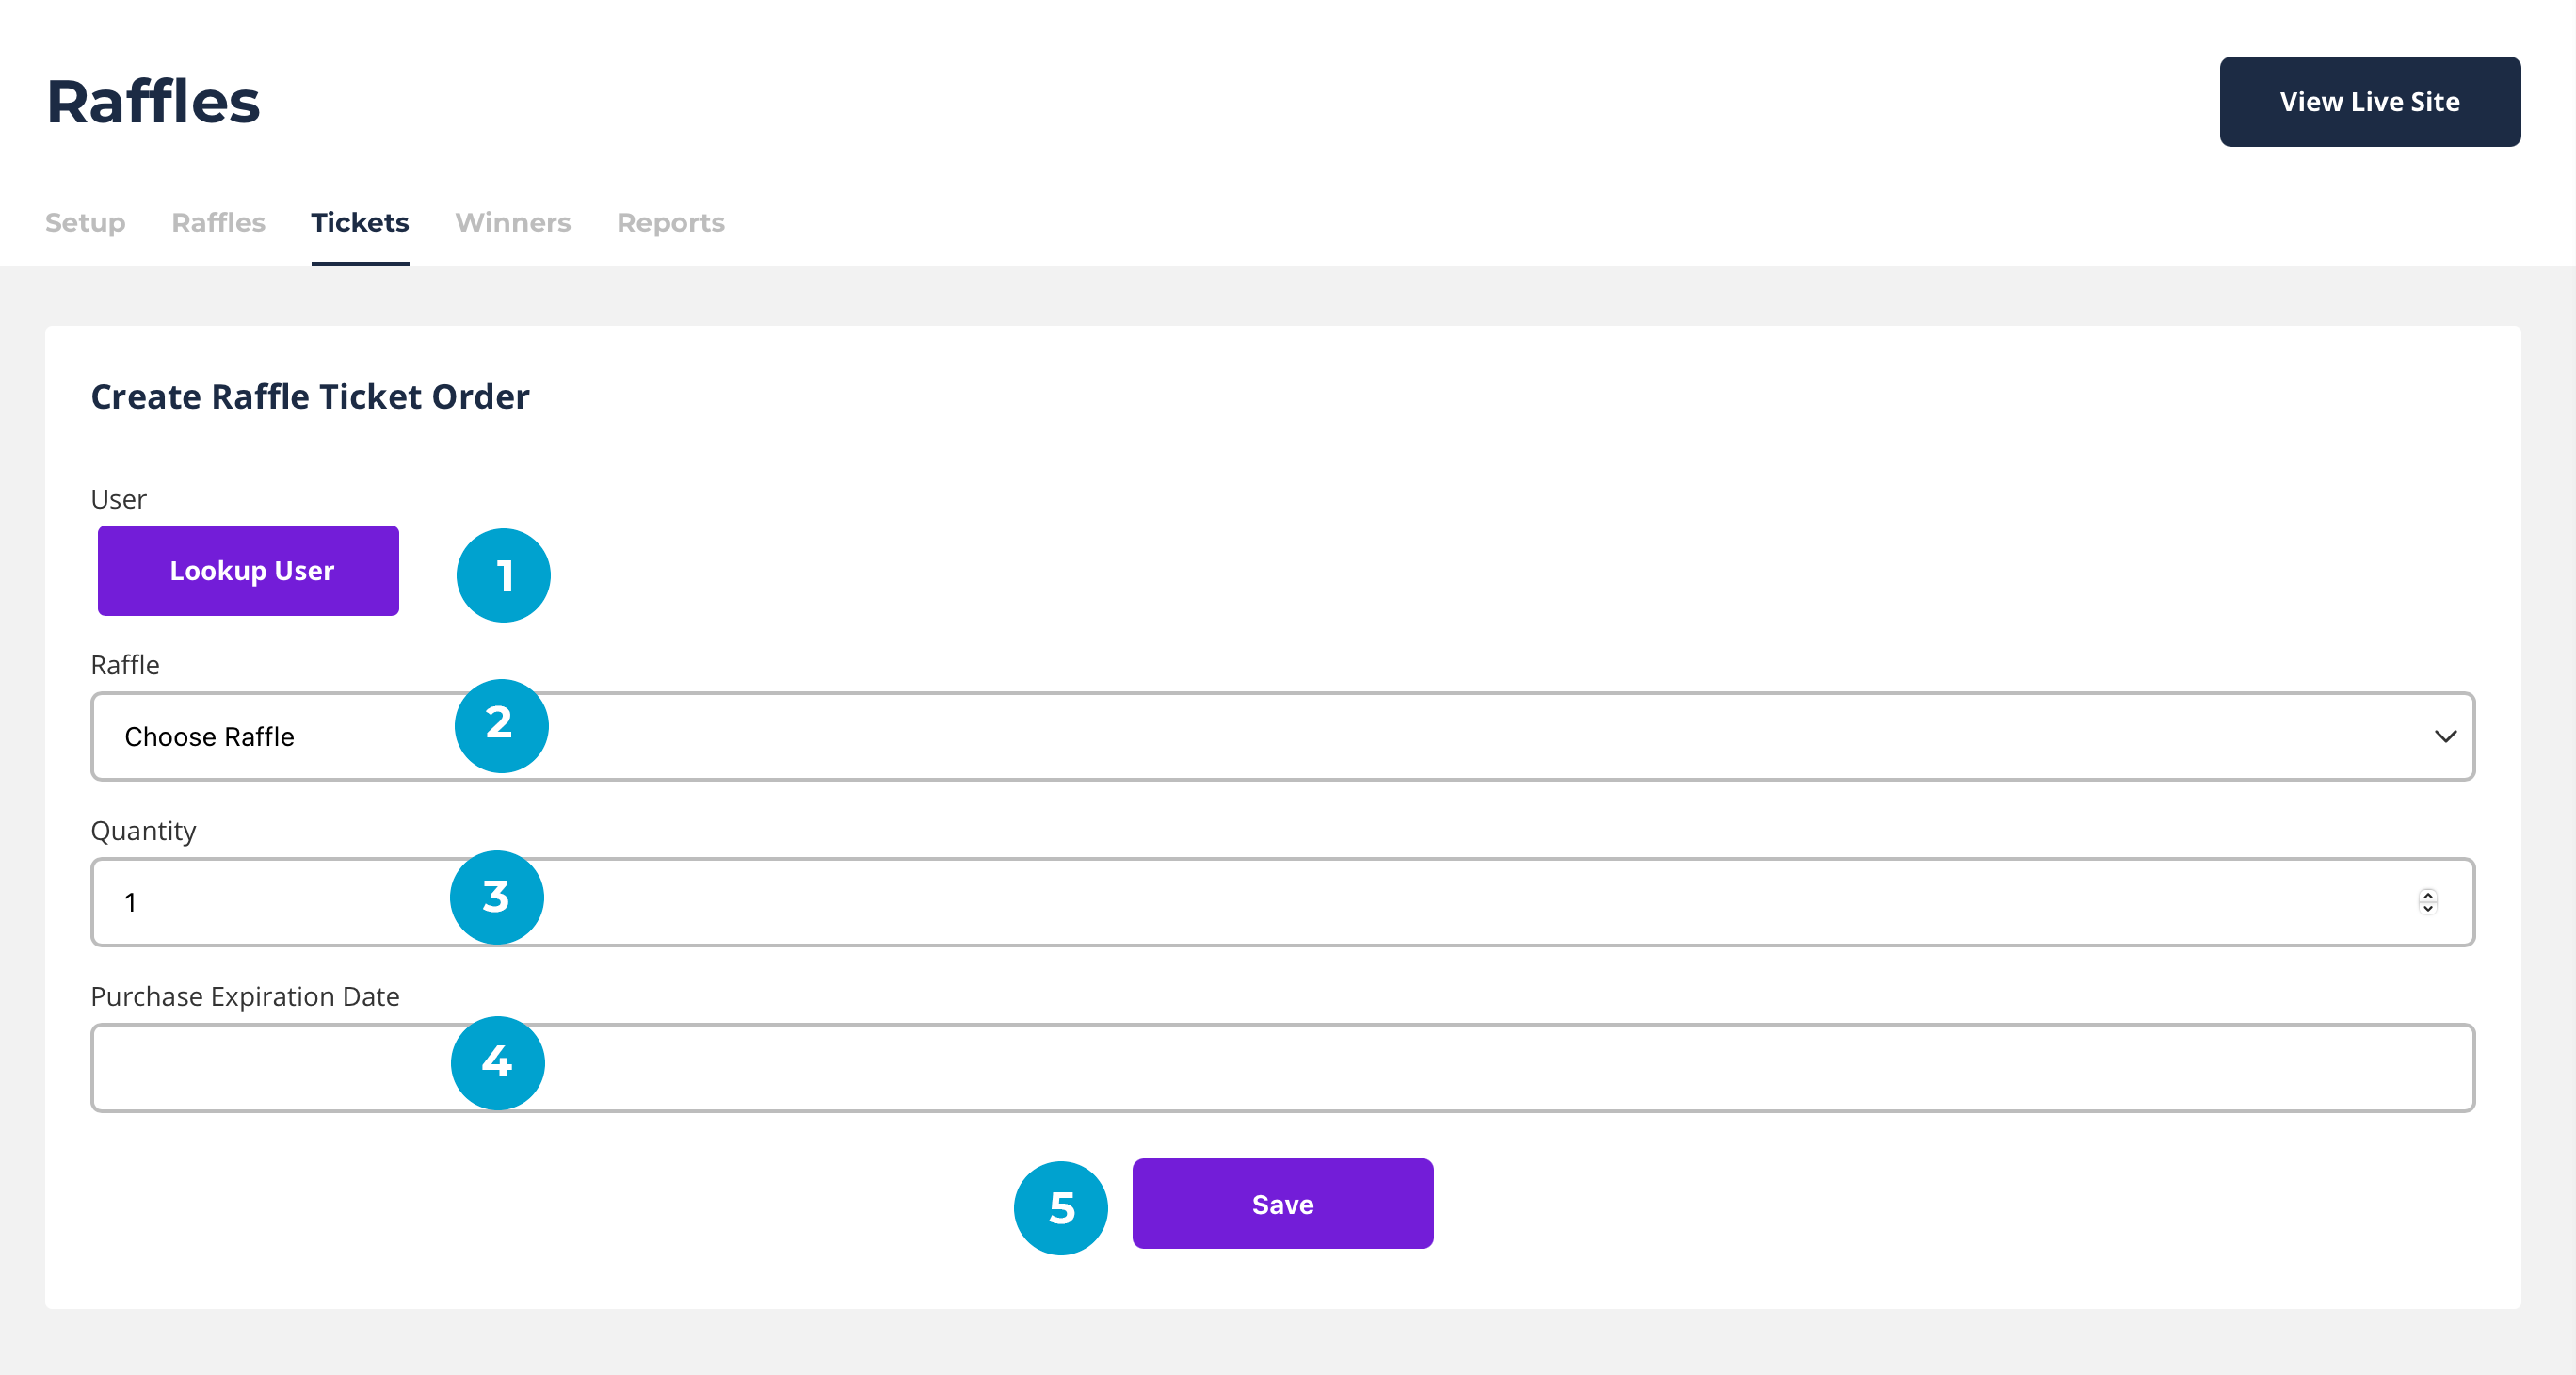Click the View Live Site button

2369,101
